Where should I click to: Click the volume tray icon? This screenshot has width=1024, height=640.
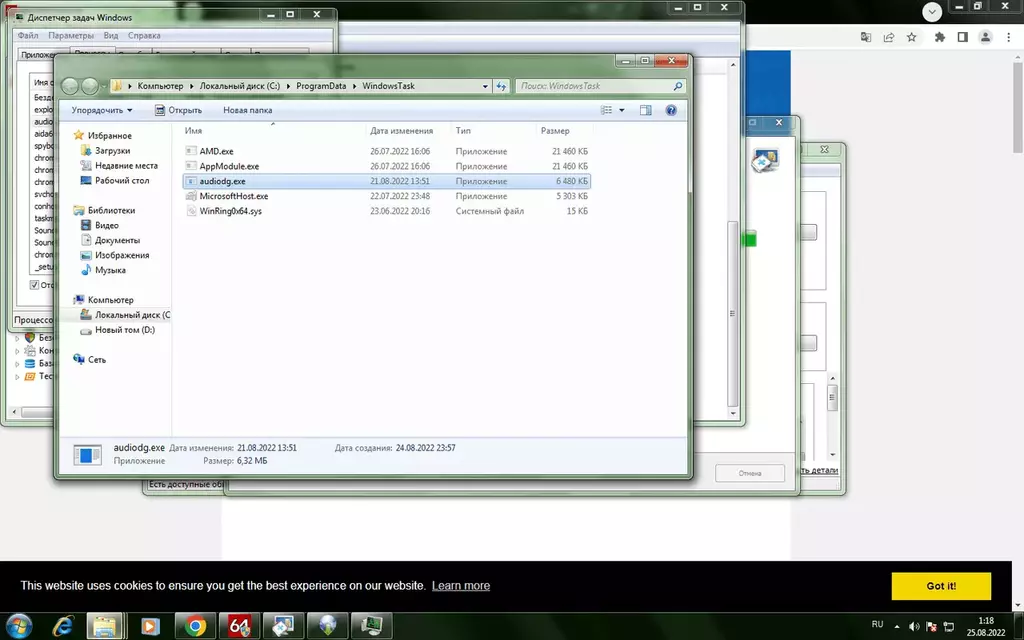(914, 626)
